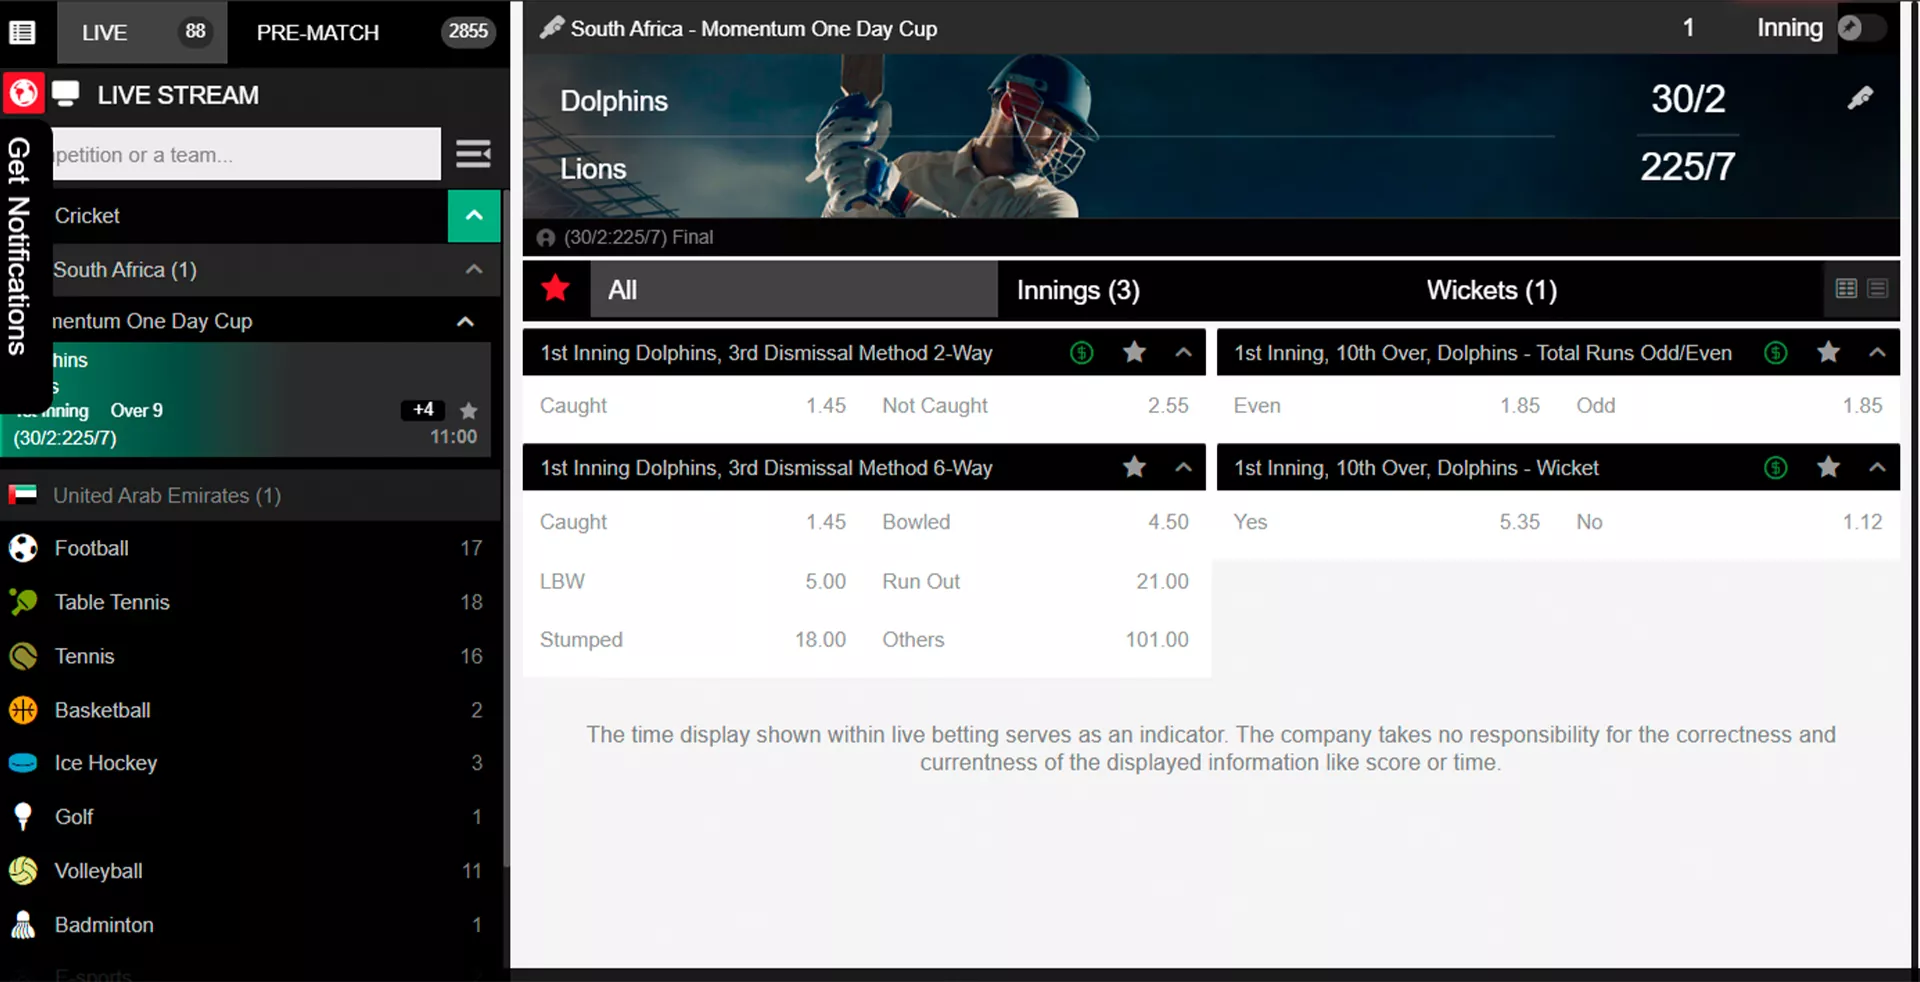
Task: Bet on Caught at odds 1.45
Action: point(693,406)
